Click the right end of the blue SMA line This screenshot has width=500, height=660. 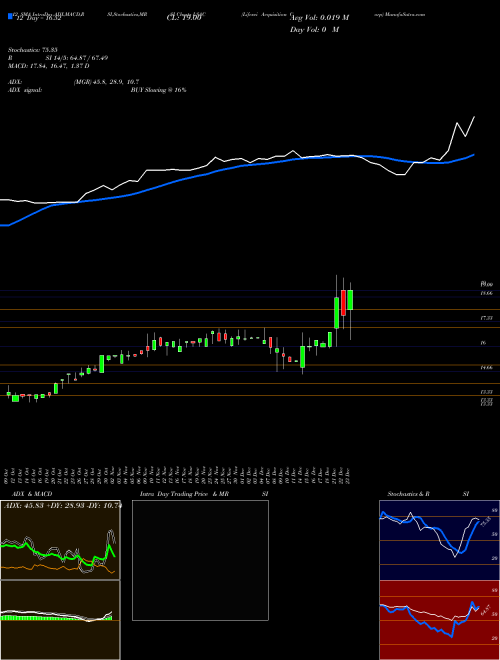[x=474, y=154]
